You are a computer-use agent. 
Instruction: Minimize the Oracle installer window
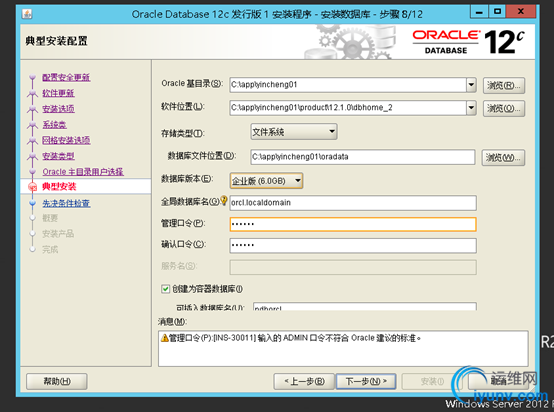click(x=479, y=12)
